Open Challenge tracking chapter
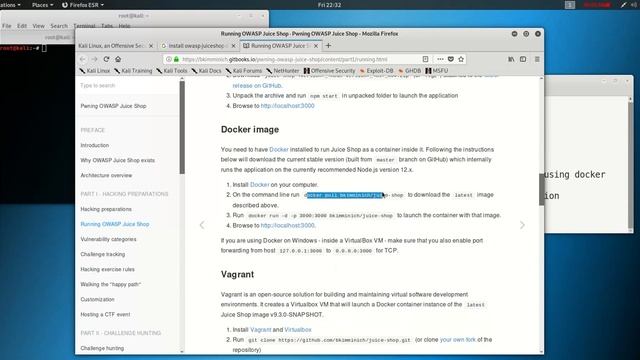This screenshot has height=360, width=640. [102, 254]
